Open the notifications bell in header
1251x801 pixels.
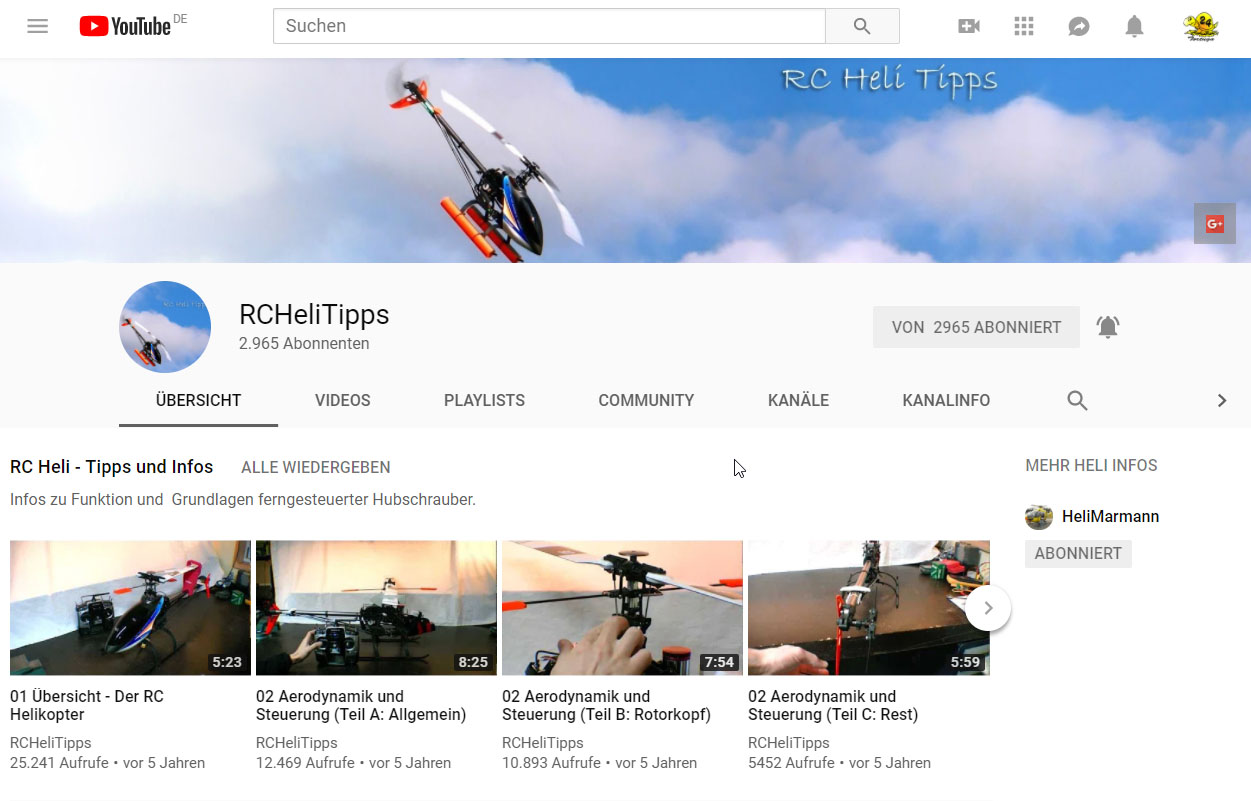coord(1134,27)
